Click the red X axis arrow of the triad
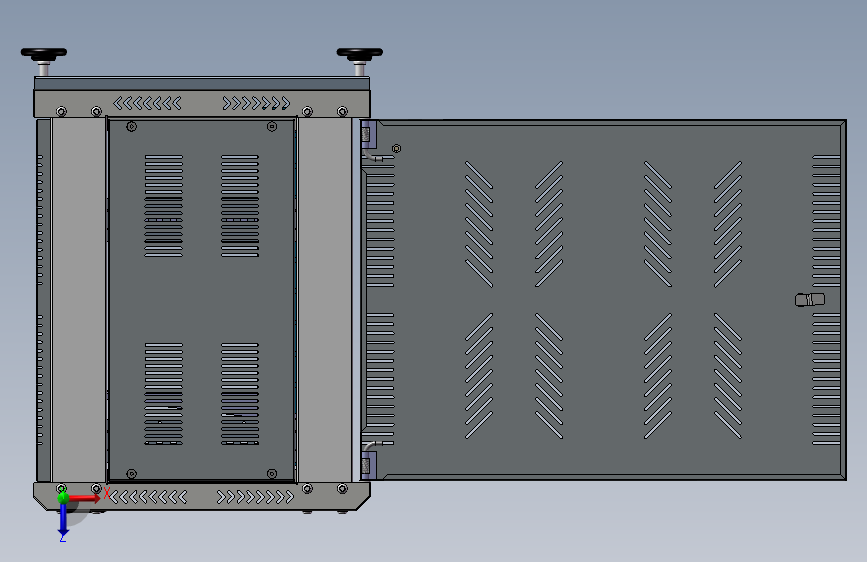Viewport: 867px width, 562px height. (x=84, y=498)
